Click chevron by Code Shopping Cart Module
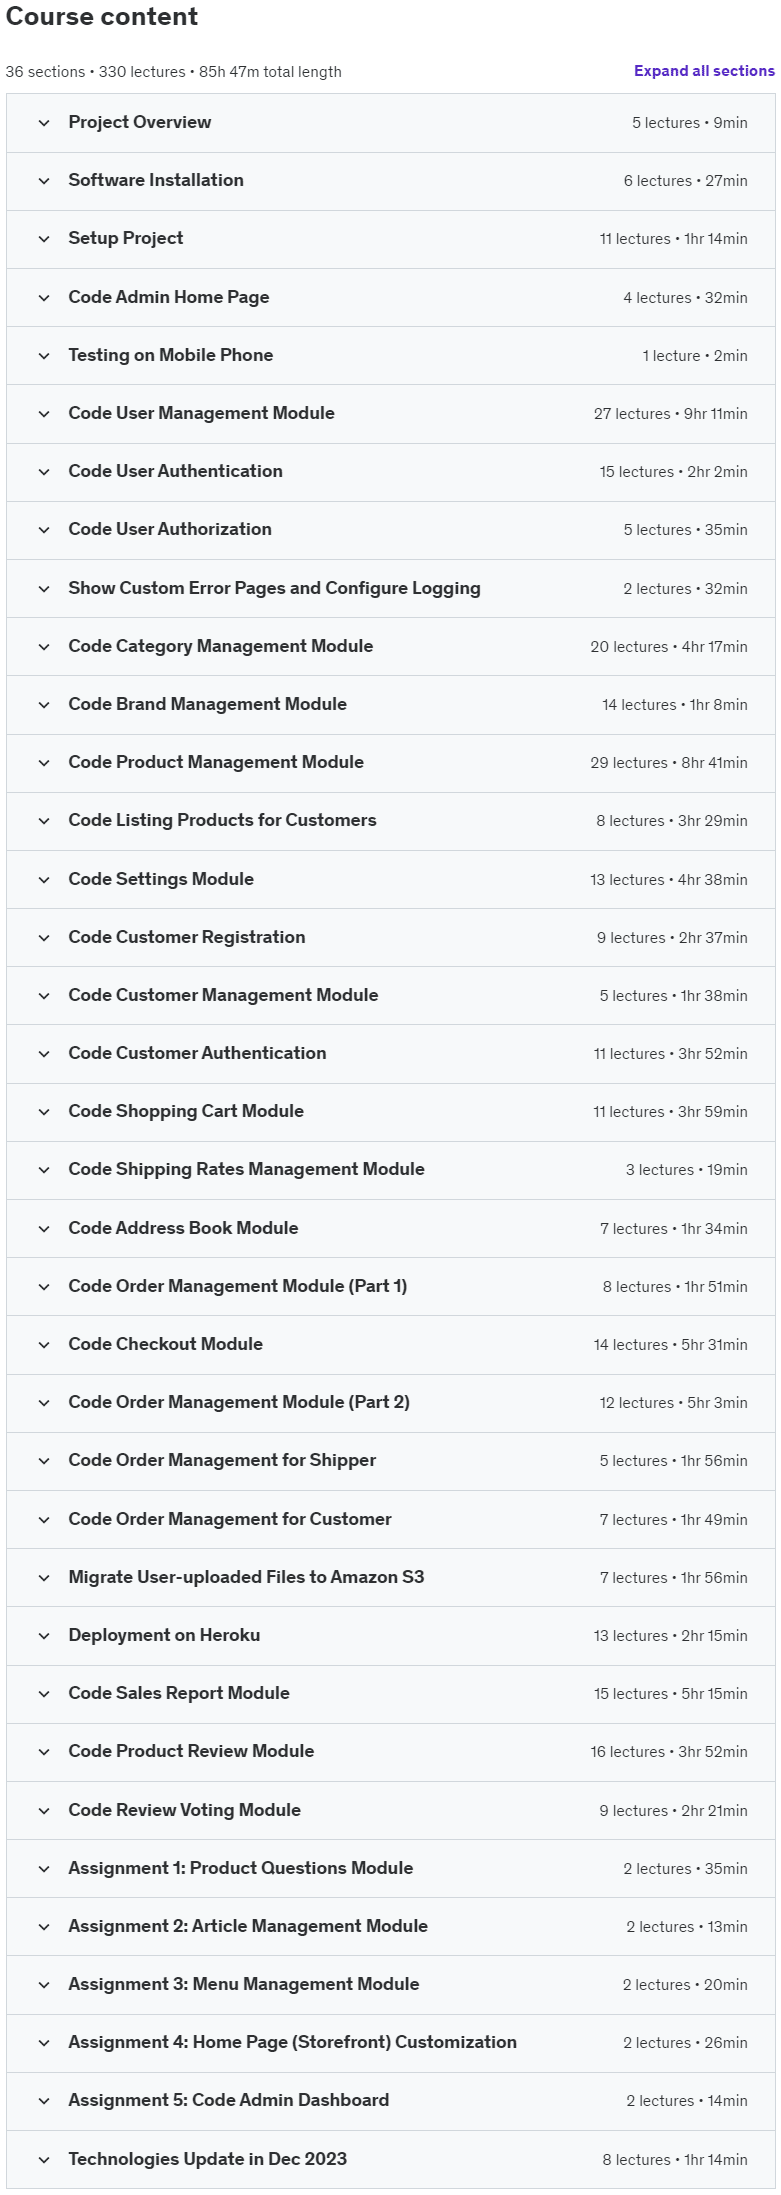 pyautogui.click(x=44, y=1112)
